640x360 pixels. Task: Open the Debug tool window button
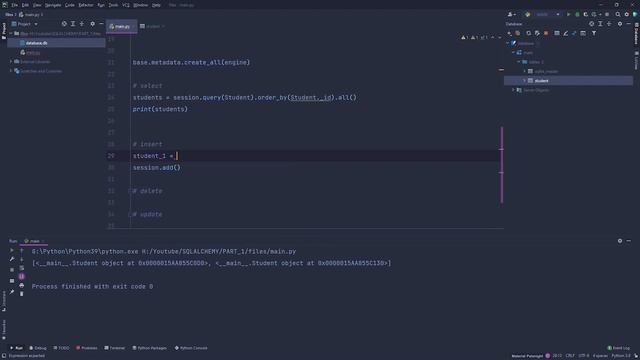pyautogui.click(x=38, y=348)
